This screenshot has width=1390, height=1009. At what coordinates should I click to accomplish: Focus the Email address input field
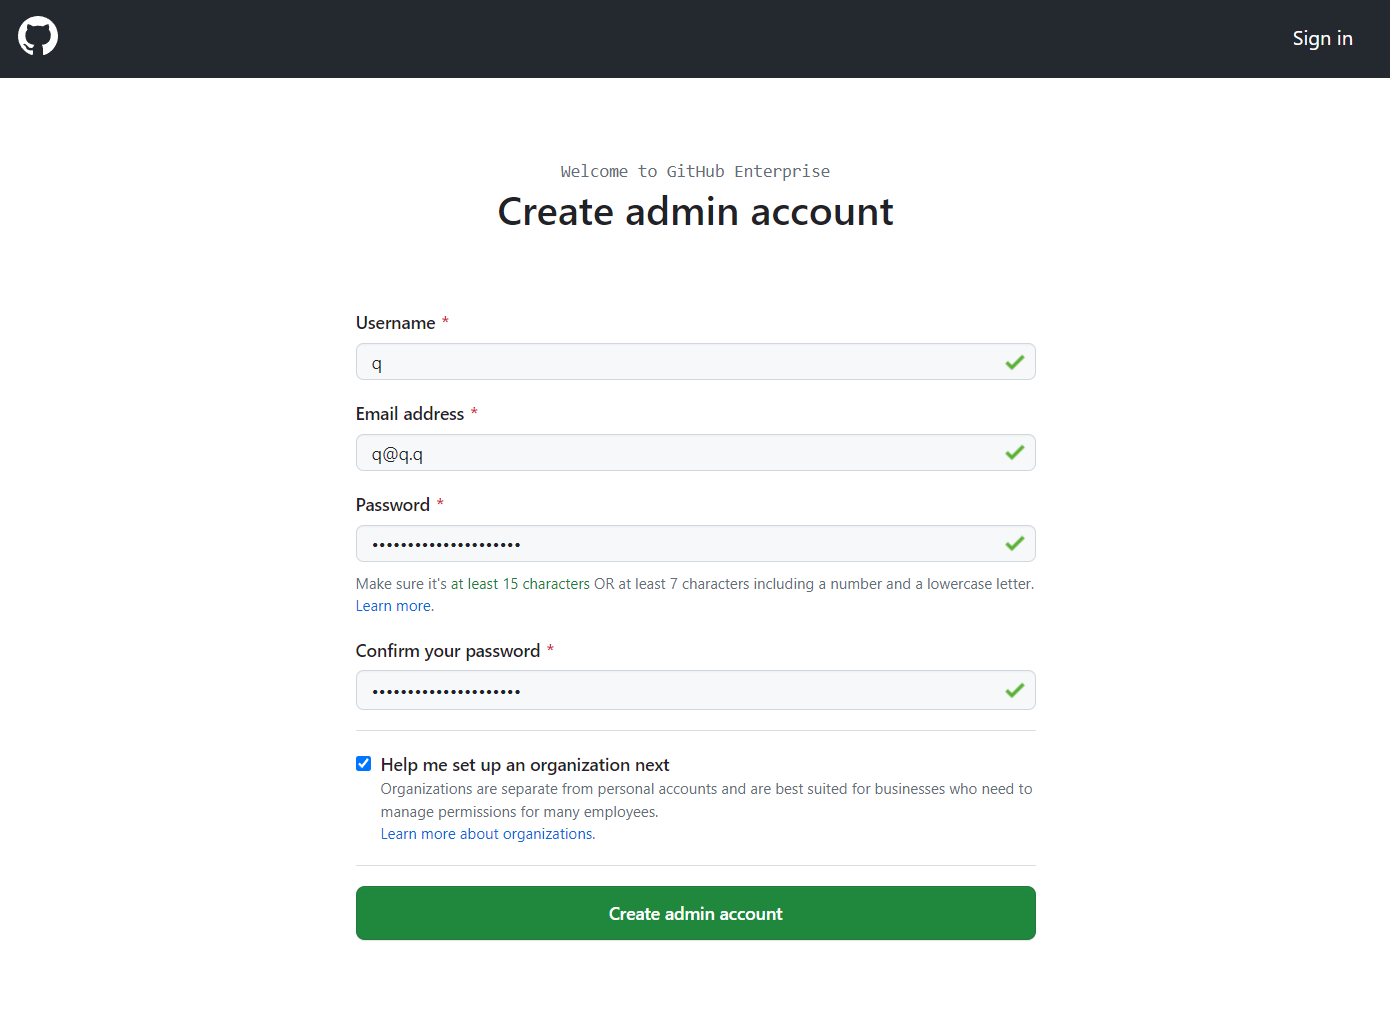coord(696,453)
